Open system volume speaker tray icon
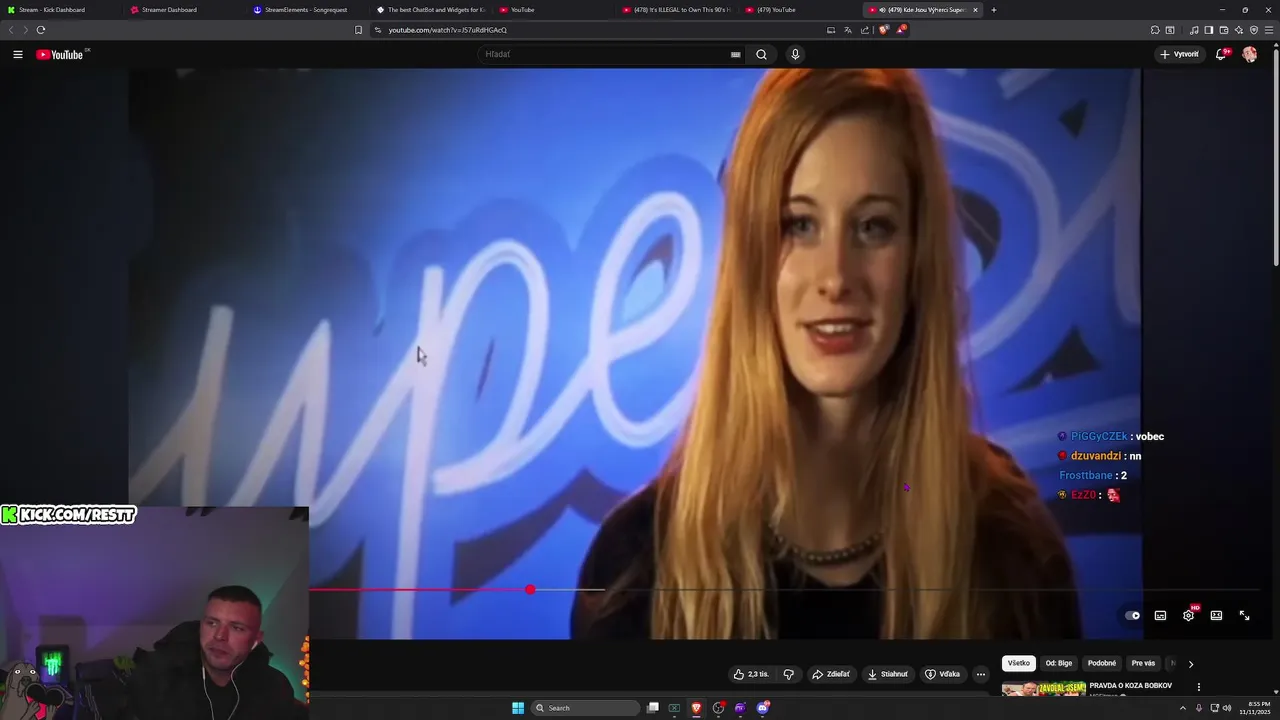1280x720 pixels. click(1227, 708)
